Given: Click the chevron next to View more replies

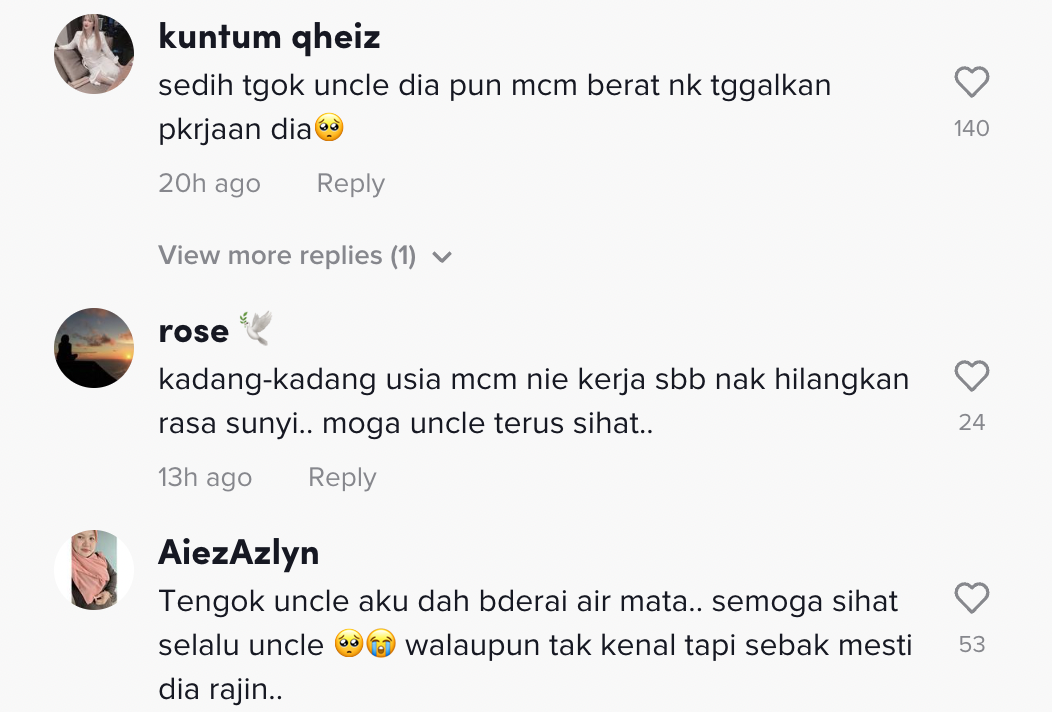Looking at the screenshot, I should point(442,257).
